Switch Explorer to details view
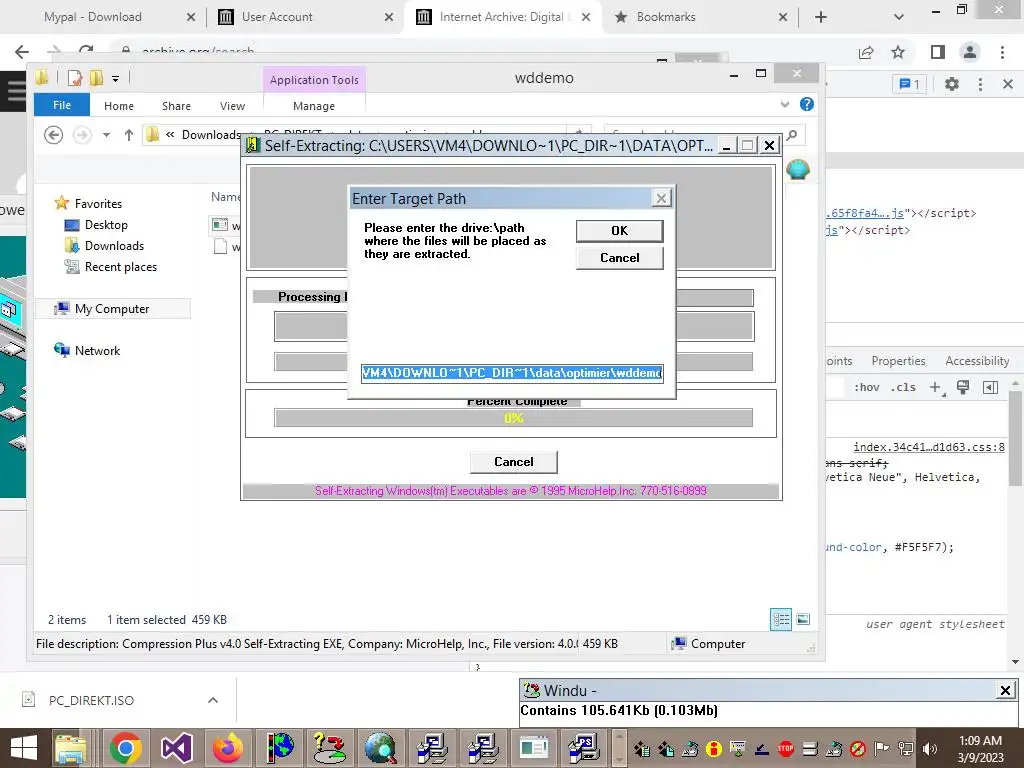Viewport: 1024px width, 768px height. pyautogui.click(x=781, y=619)
